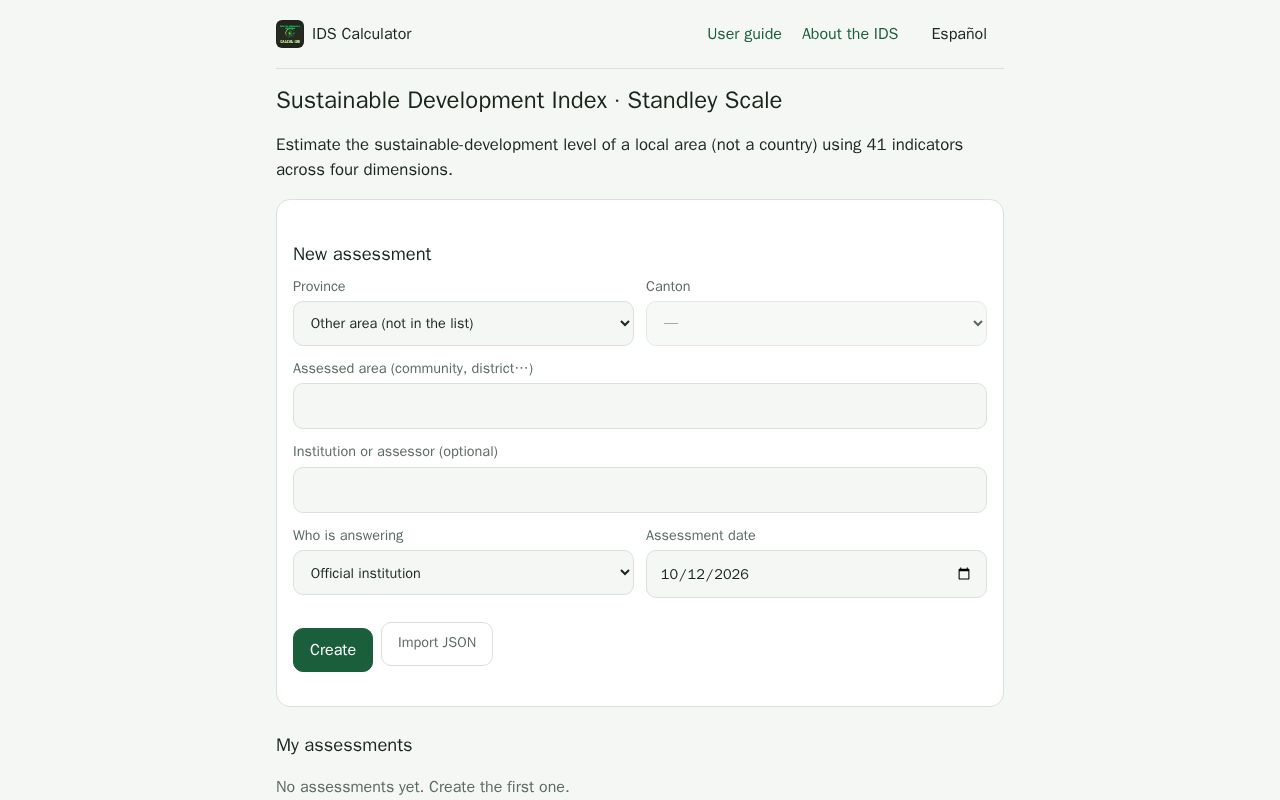
Task: Expand the Who is answering dropdown
Action: click(463, 573)
